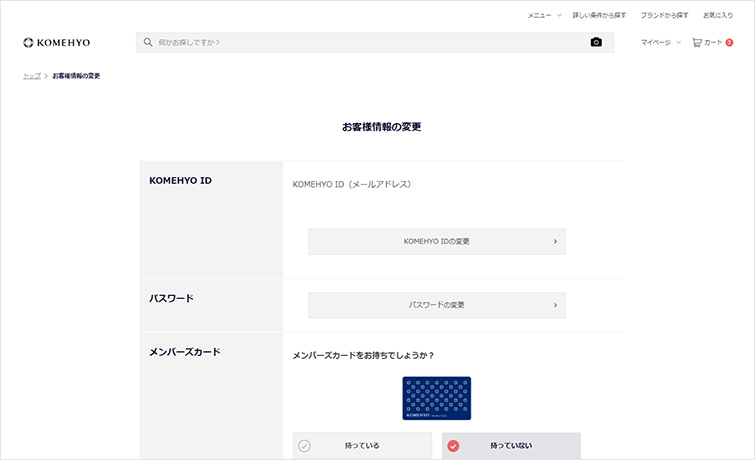Select 持っている members card option
The image size is (755, 460).
362,446
